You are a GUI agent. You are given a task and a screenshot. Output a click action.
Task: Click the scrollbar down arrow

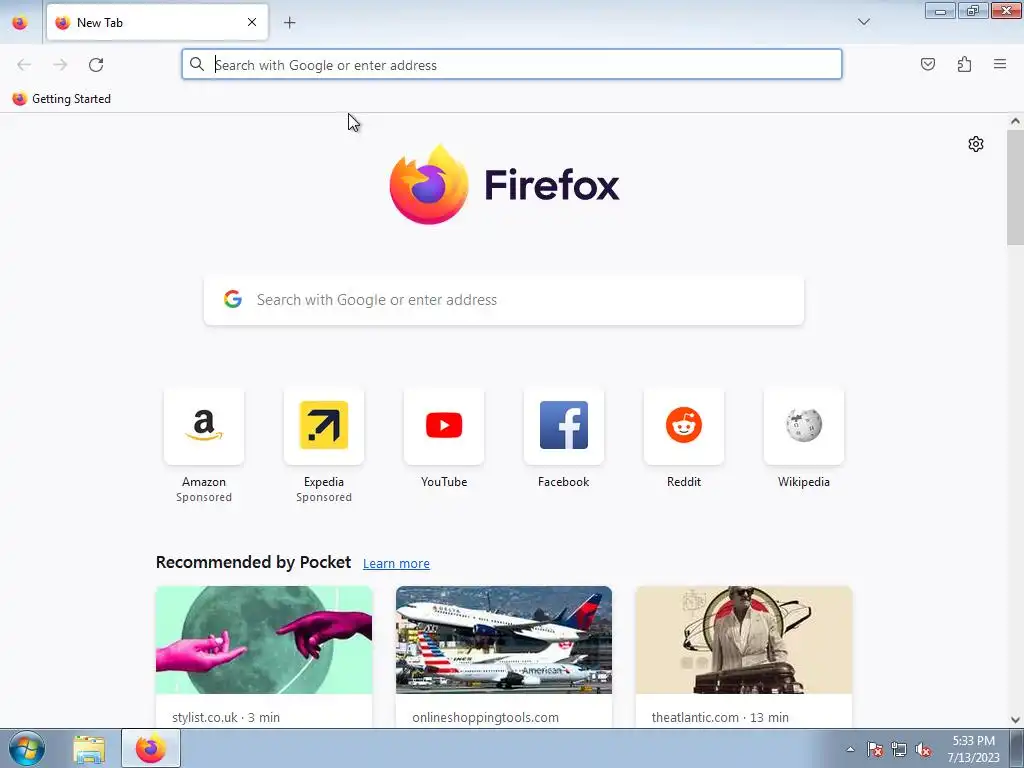click(1015, 720)
